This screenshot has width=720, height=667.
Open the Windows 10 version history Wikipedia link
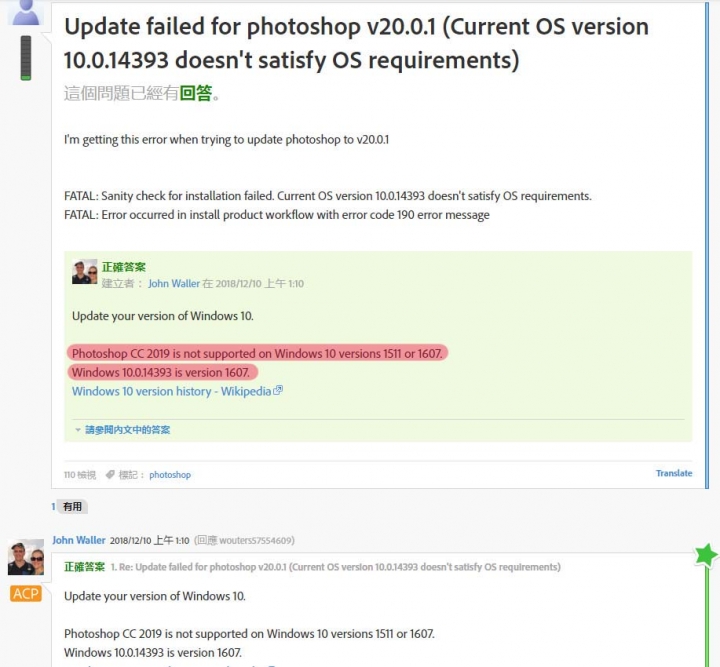pyautogui.click(x=172, y=391)
